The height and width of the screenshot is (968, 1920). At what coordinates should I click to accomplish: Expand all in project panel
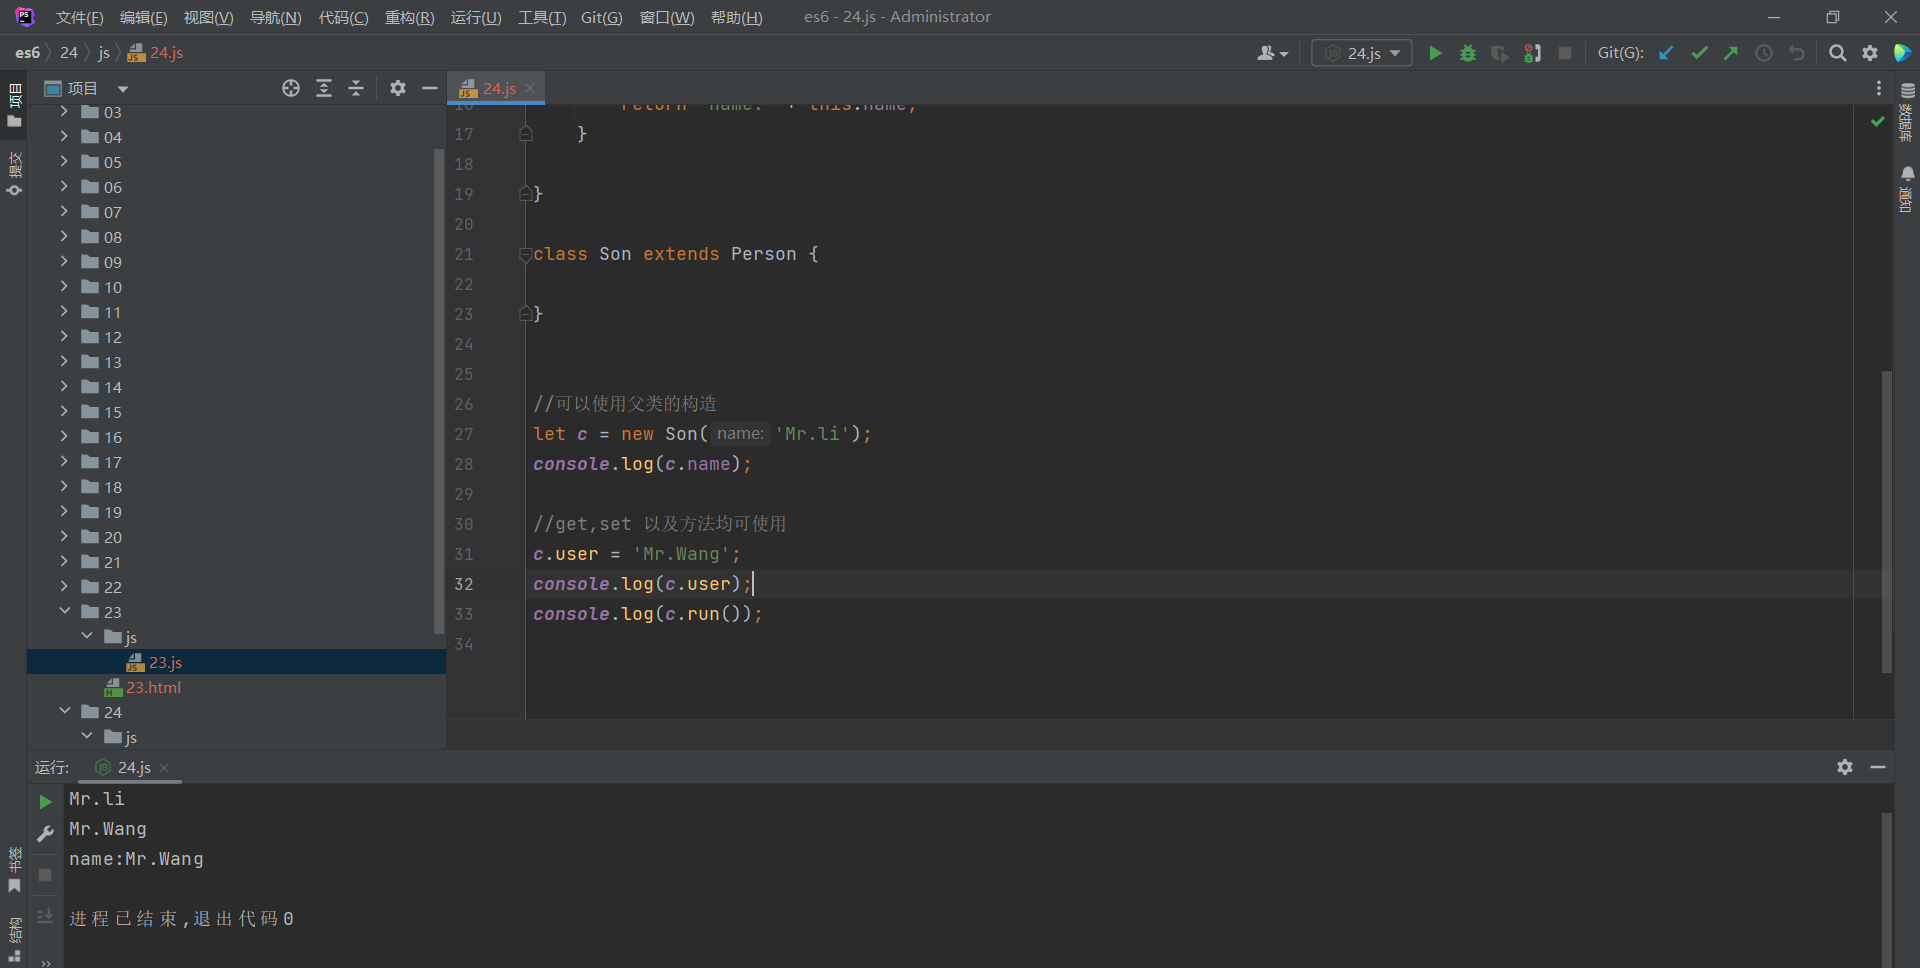click(324, 88)
